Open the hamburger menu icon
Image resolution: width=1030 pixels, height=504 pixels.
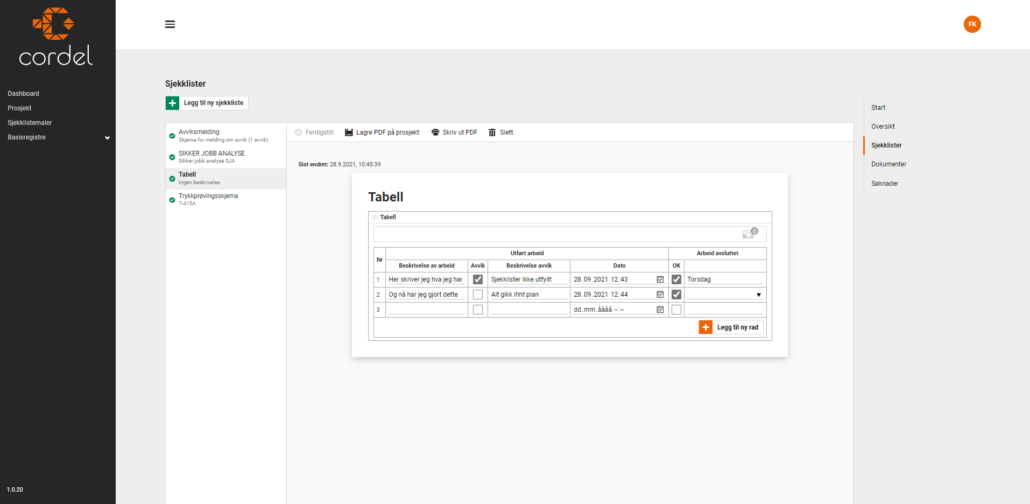click(170, 24)
